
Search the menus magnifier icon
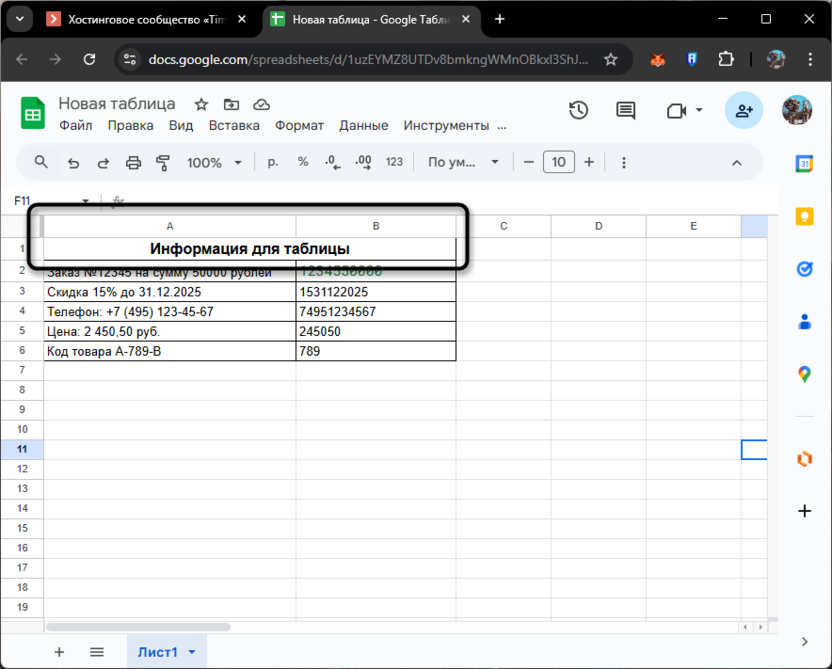[41, 162]
